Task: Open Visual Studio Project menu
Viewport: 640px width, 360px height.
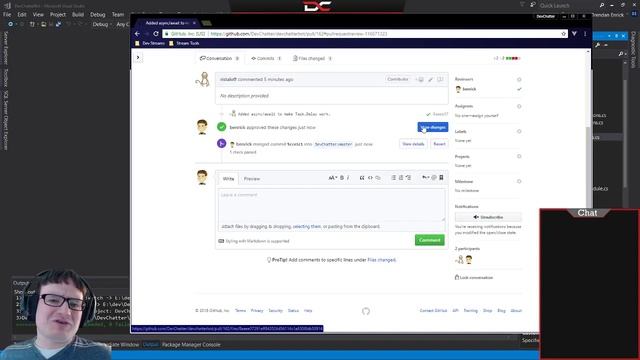Action: [58, 15]
